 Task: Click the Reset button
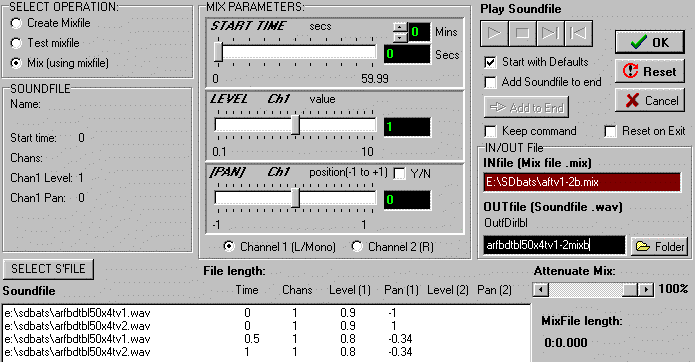650,71
